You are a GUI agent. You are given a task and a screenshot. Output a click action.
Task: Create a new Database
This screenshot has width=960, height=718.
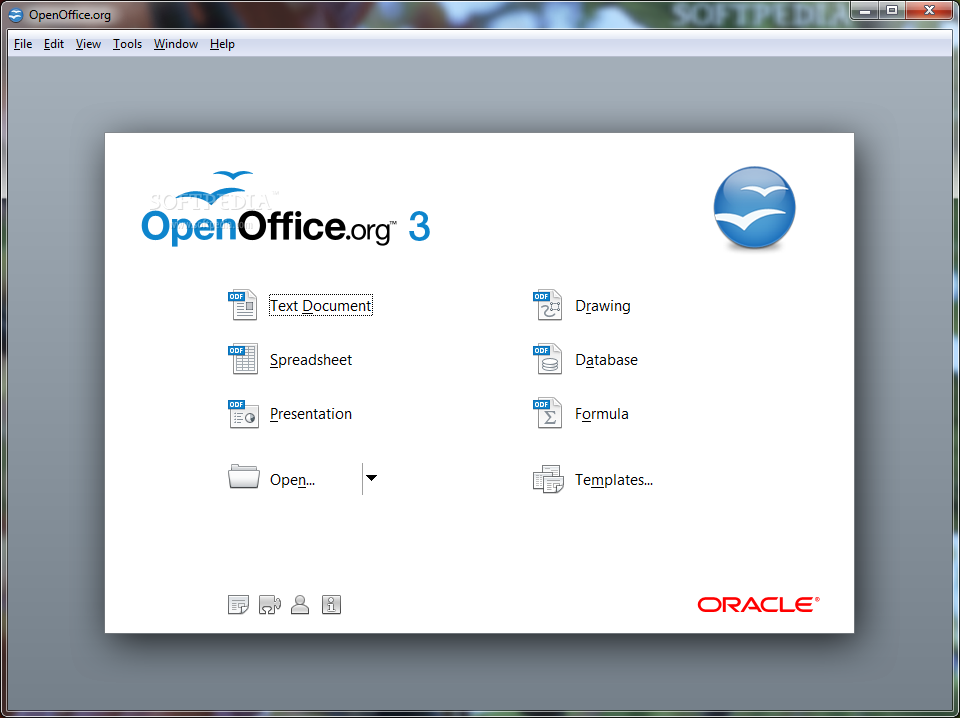point(607,360)
